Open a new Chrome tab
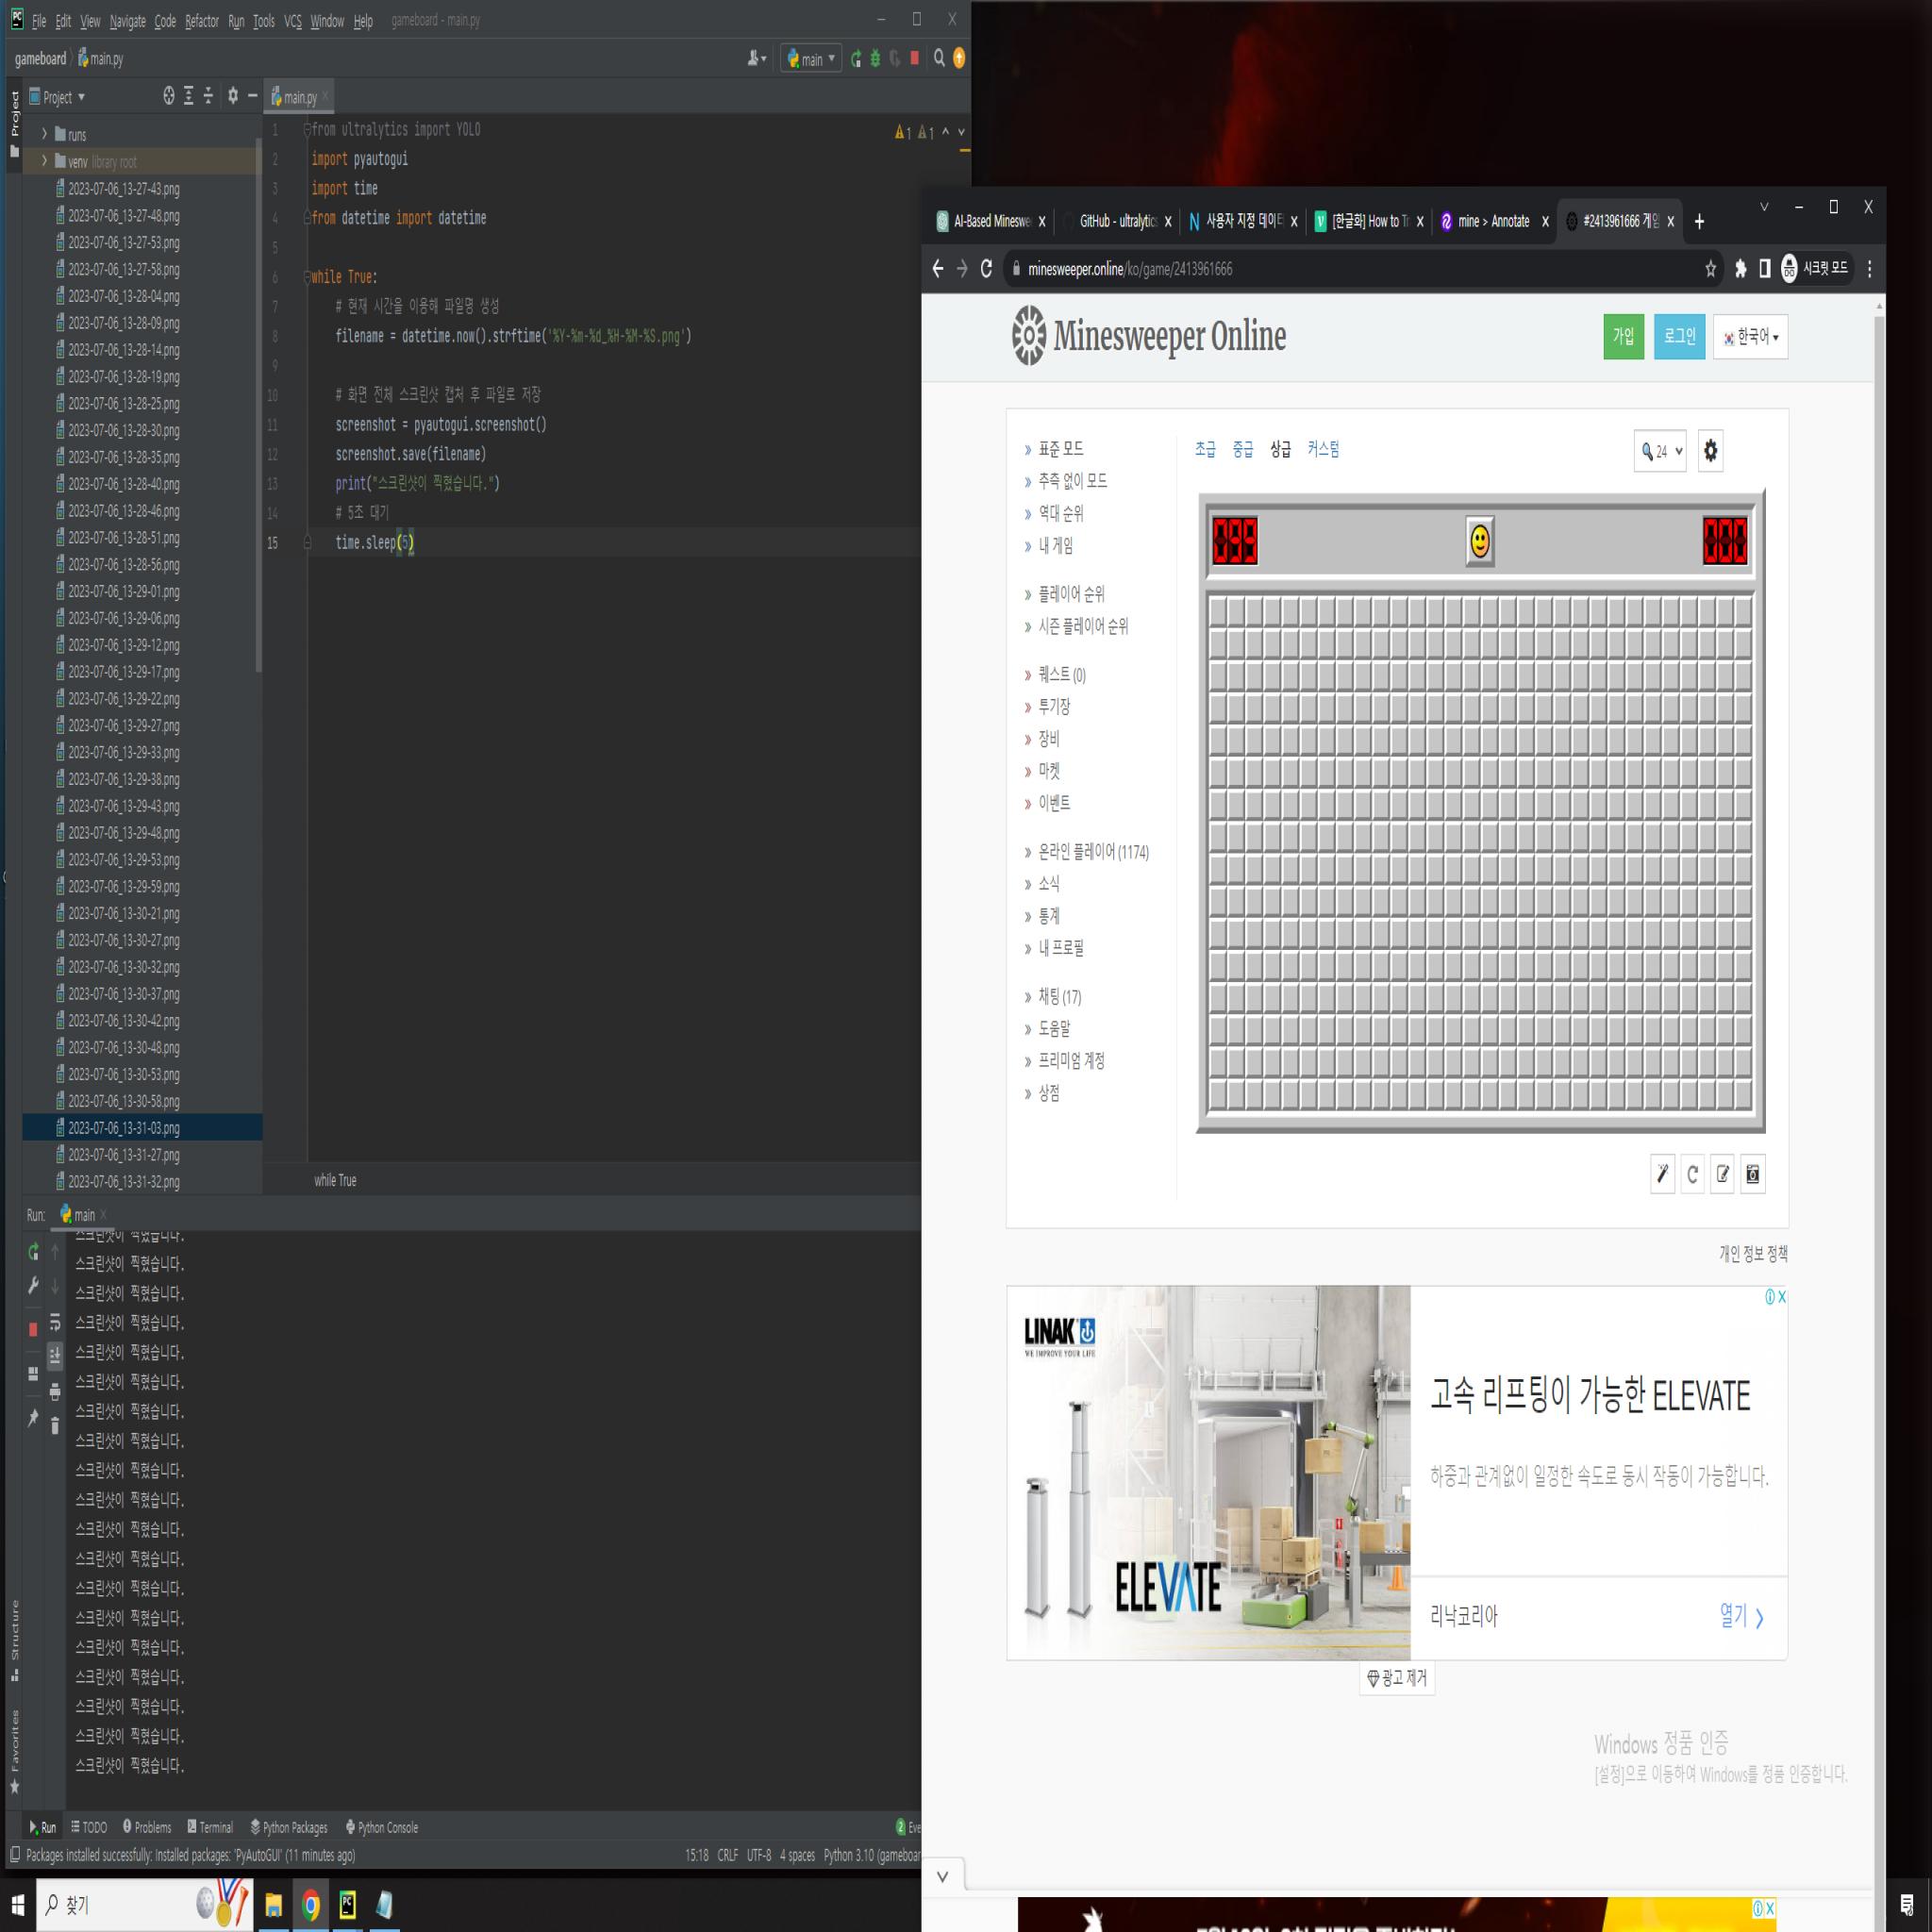The width and height of the screenshot is (1932, 1932). click(1699, 221)
